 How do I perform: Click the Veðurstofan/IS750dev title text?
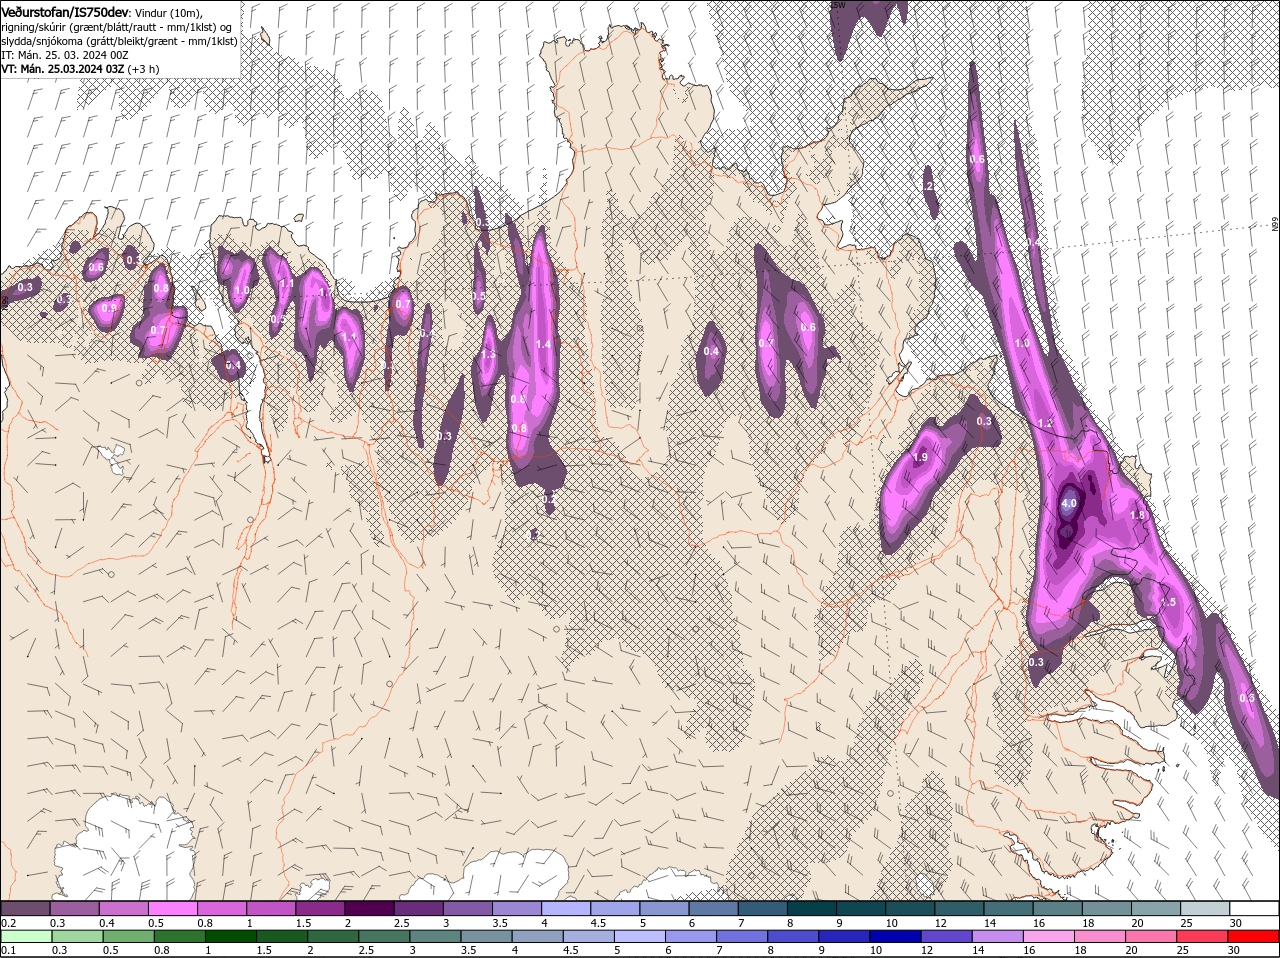(x=64, y=11)
